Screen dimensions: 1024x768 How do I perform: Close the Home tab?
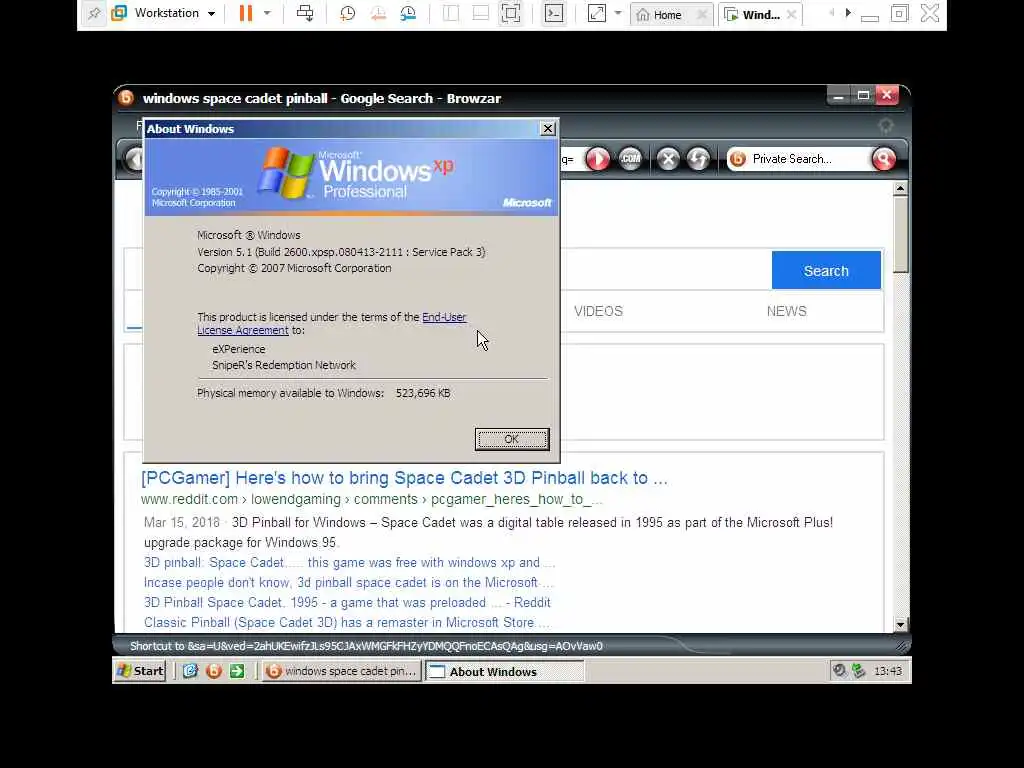[x=702, y=14]
